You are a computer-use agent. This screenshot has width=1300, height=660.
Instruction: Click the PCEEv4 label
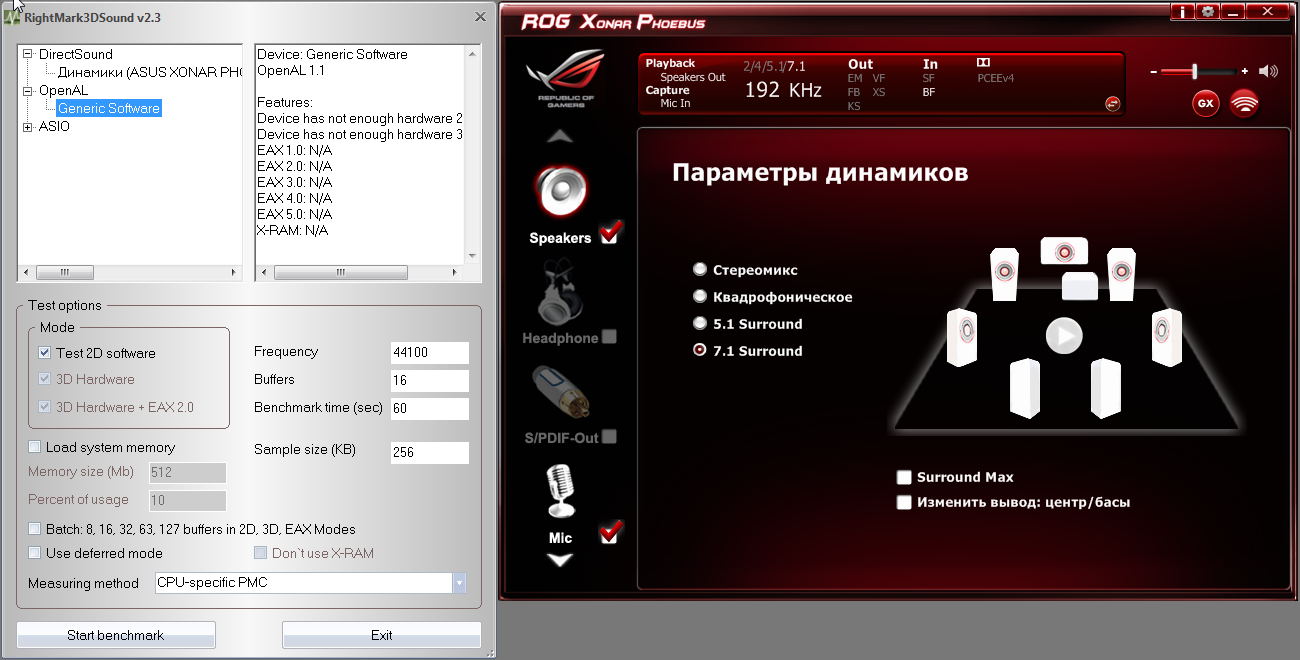(x=995, y=78)
